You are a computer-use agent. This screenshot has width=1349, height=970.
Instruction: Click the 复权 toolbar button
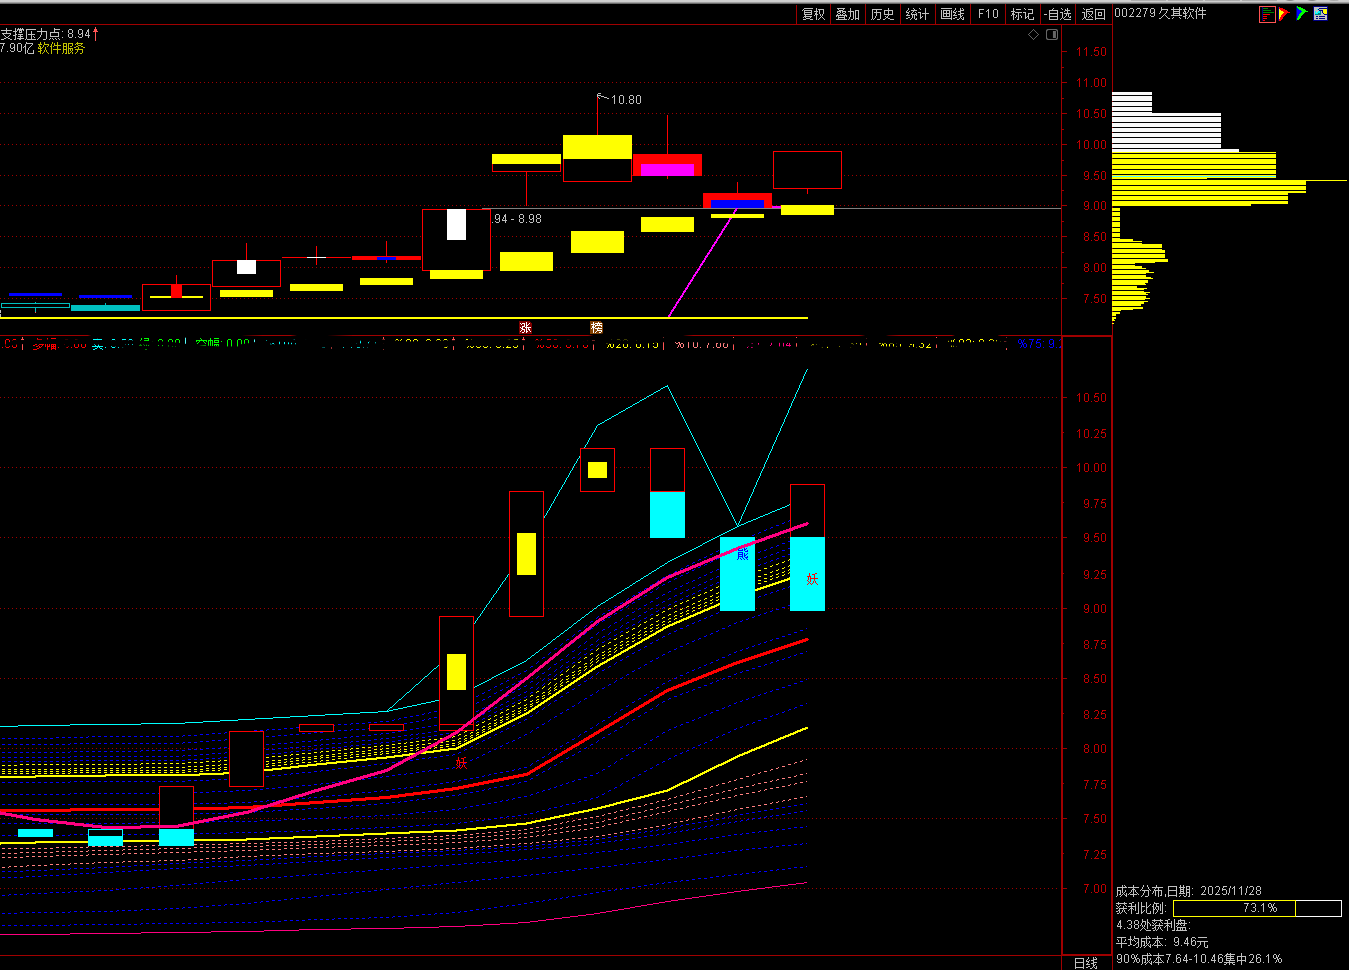(813, 14)
